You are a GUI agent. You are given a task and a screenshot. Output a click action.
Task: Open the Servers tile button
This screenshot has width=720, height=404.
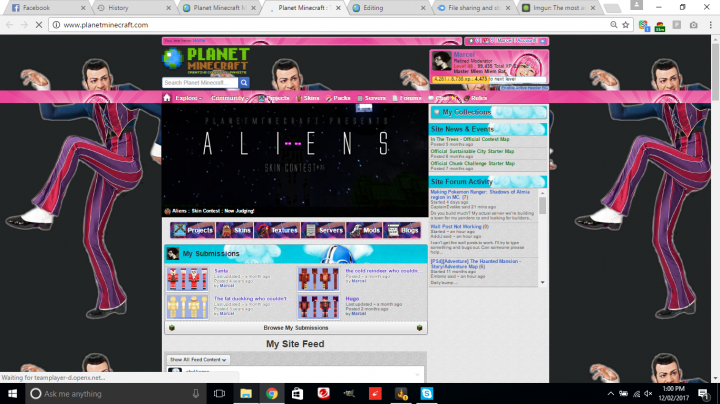pyautogui.click(x=323, y=230)
